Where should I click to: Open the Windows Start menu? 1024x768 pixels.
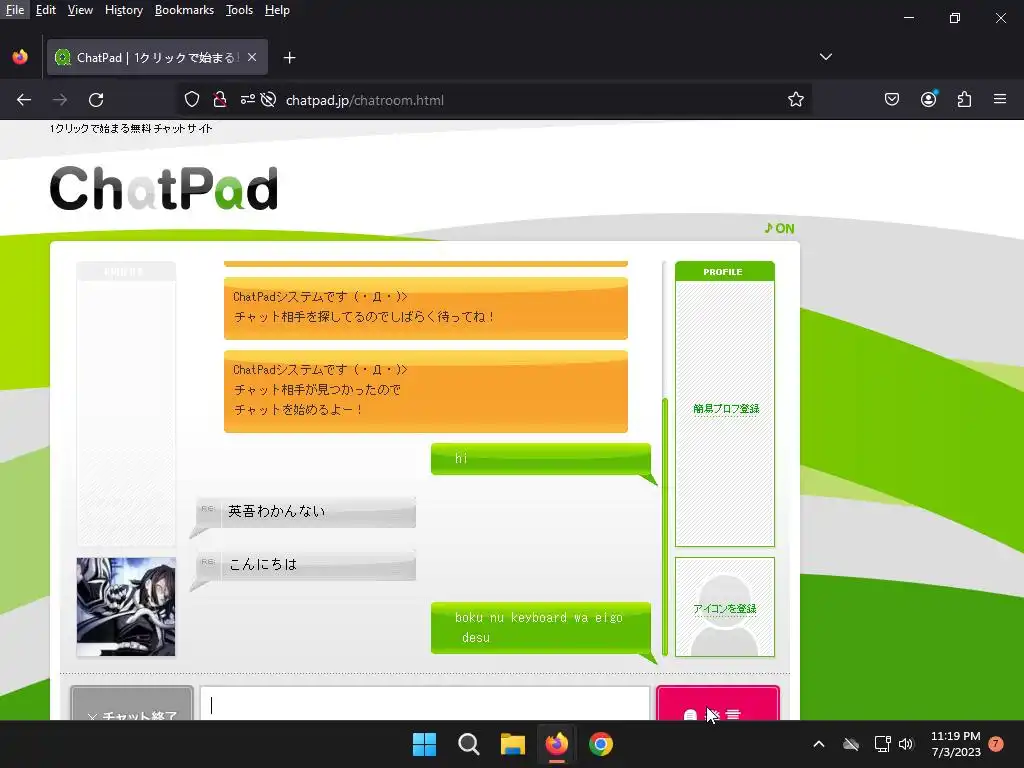[424, 744]
